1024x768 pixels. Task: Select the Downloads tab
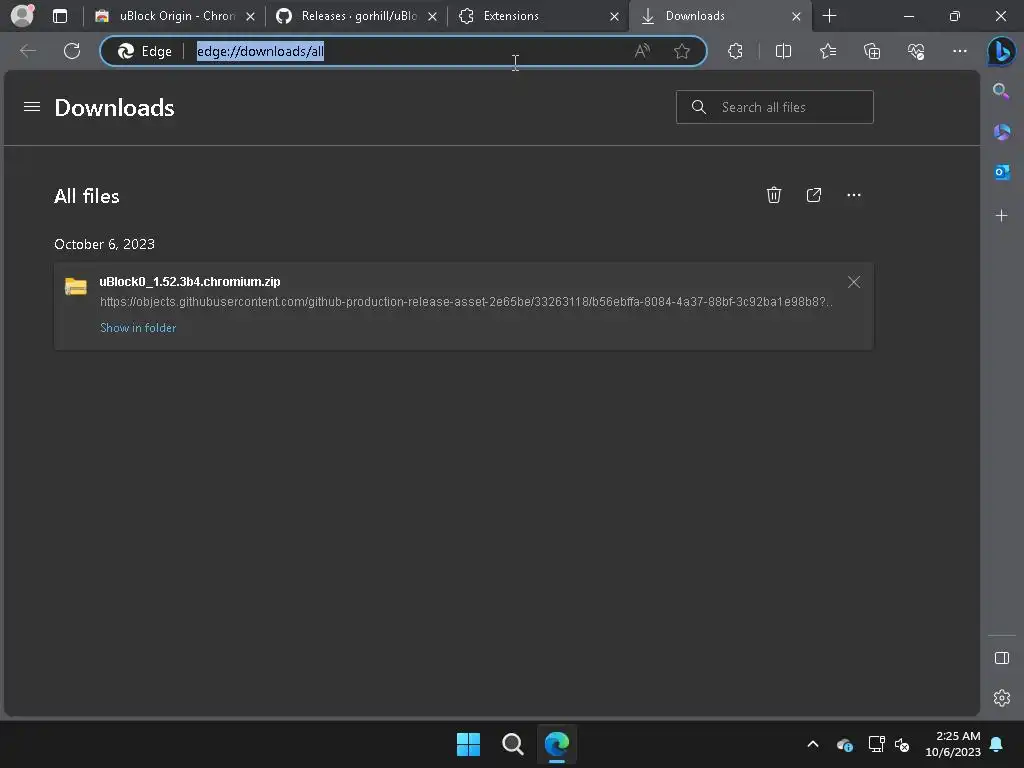pyautogui.click(x=721, y=16)
